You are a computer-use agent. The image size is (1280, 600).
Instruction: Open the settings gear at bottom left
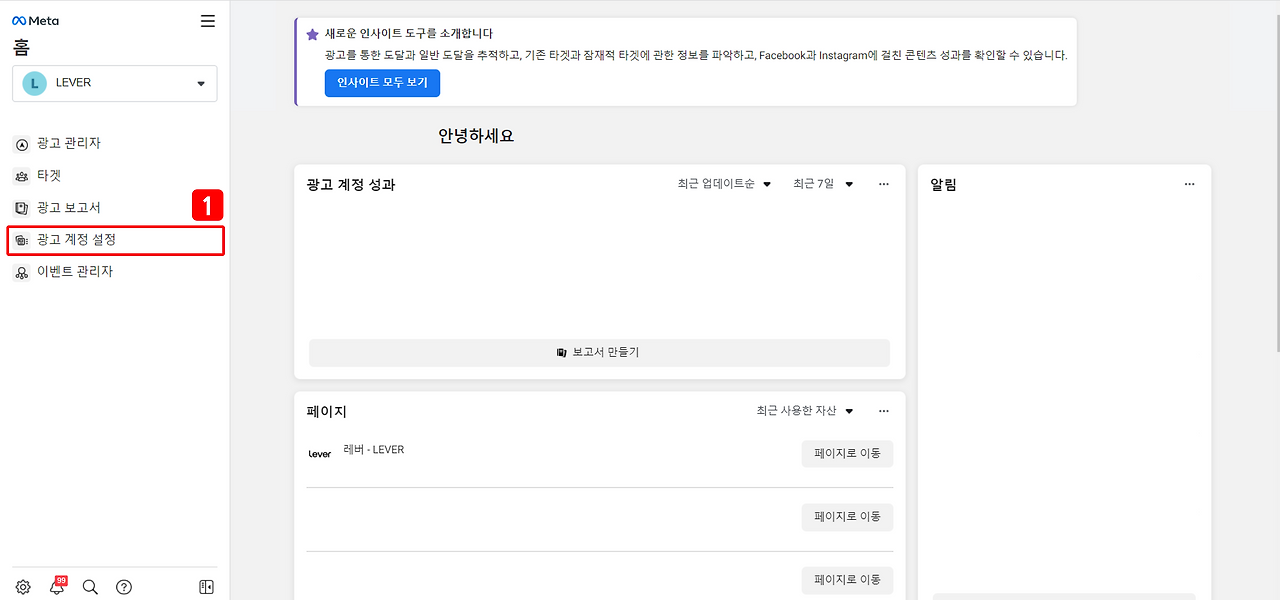tap(22, 587)
